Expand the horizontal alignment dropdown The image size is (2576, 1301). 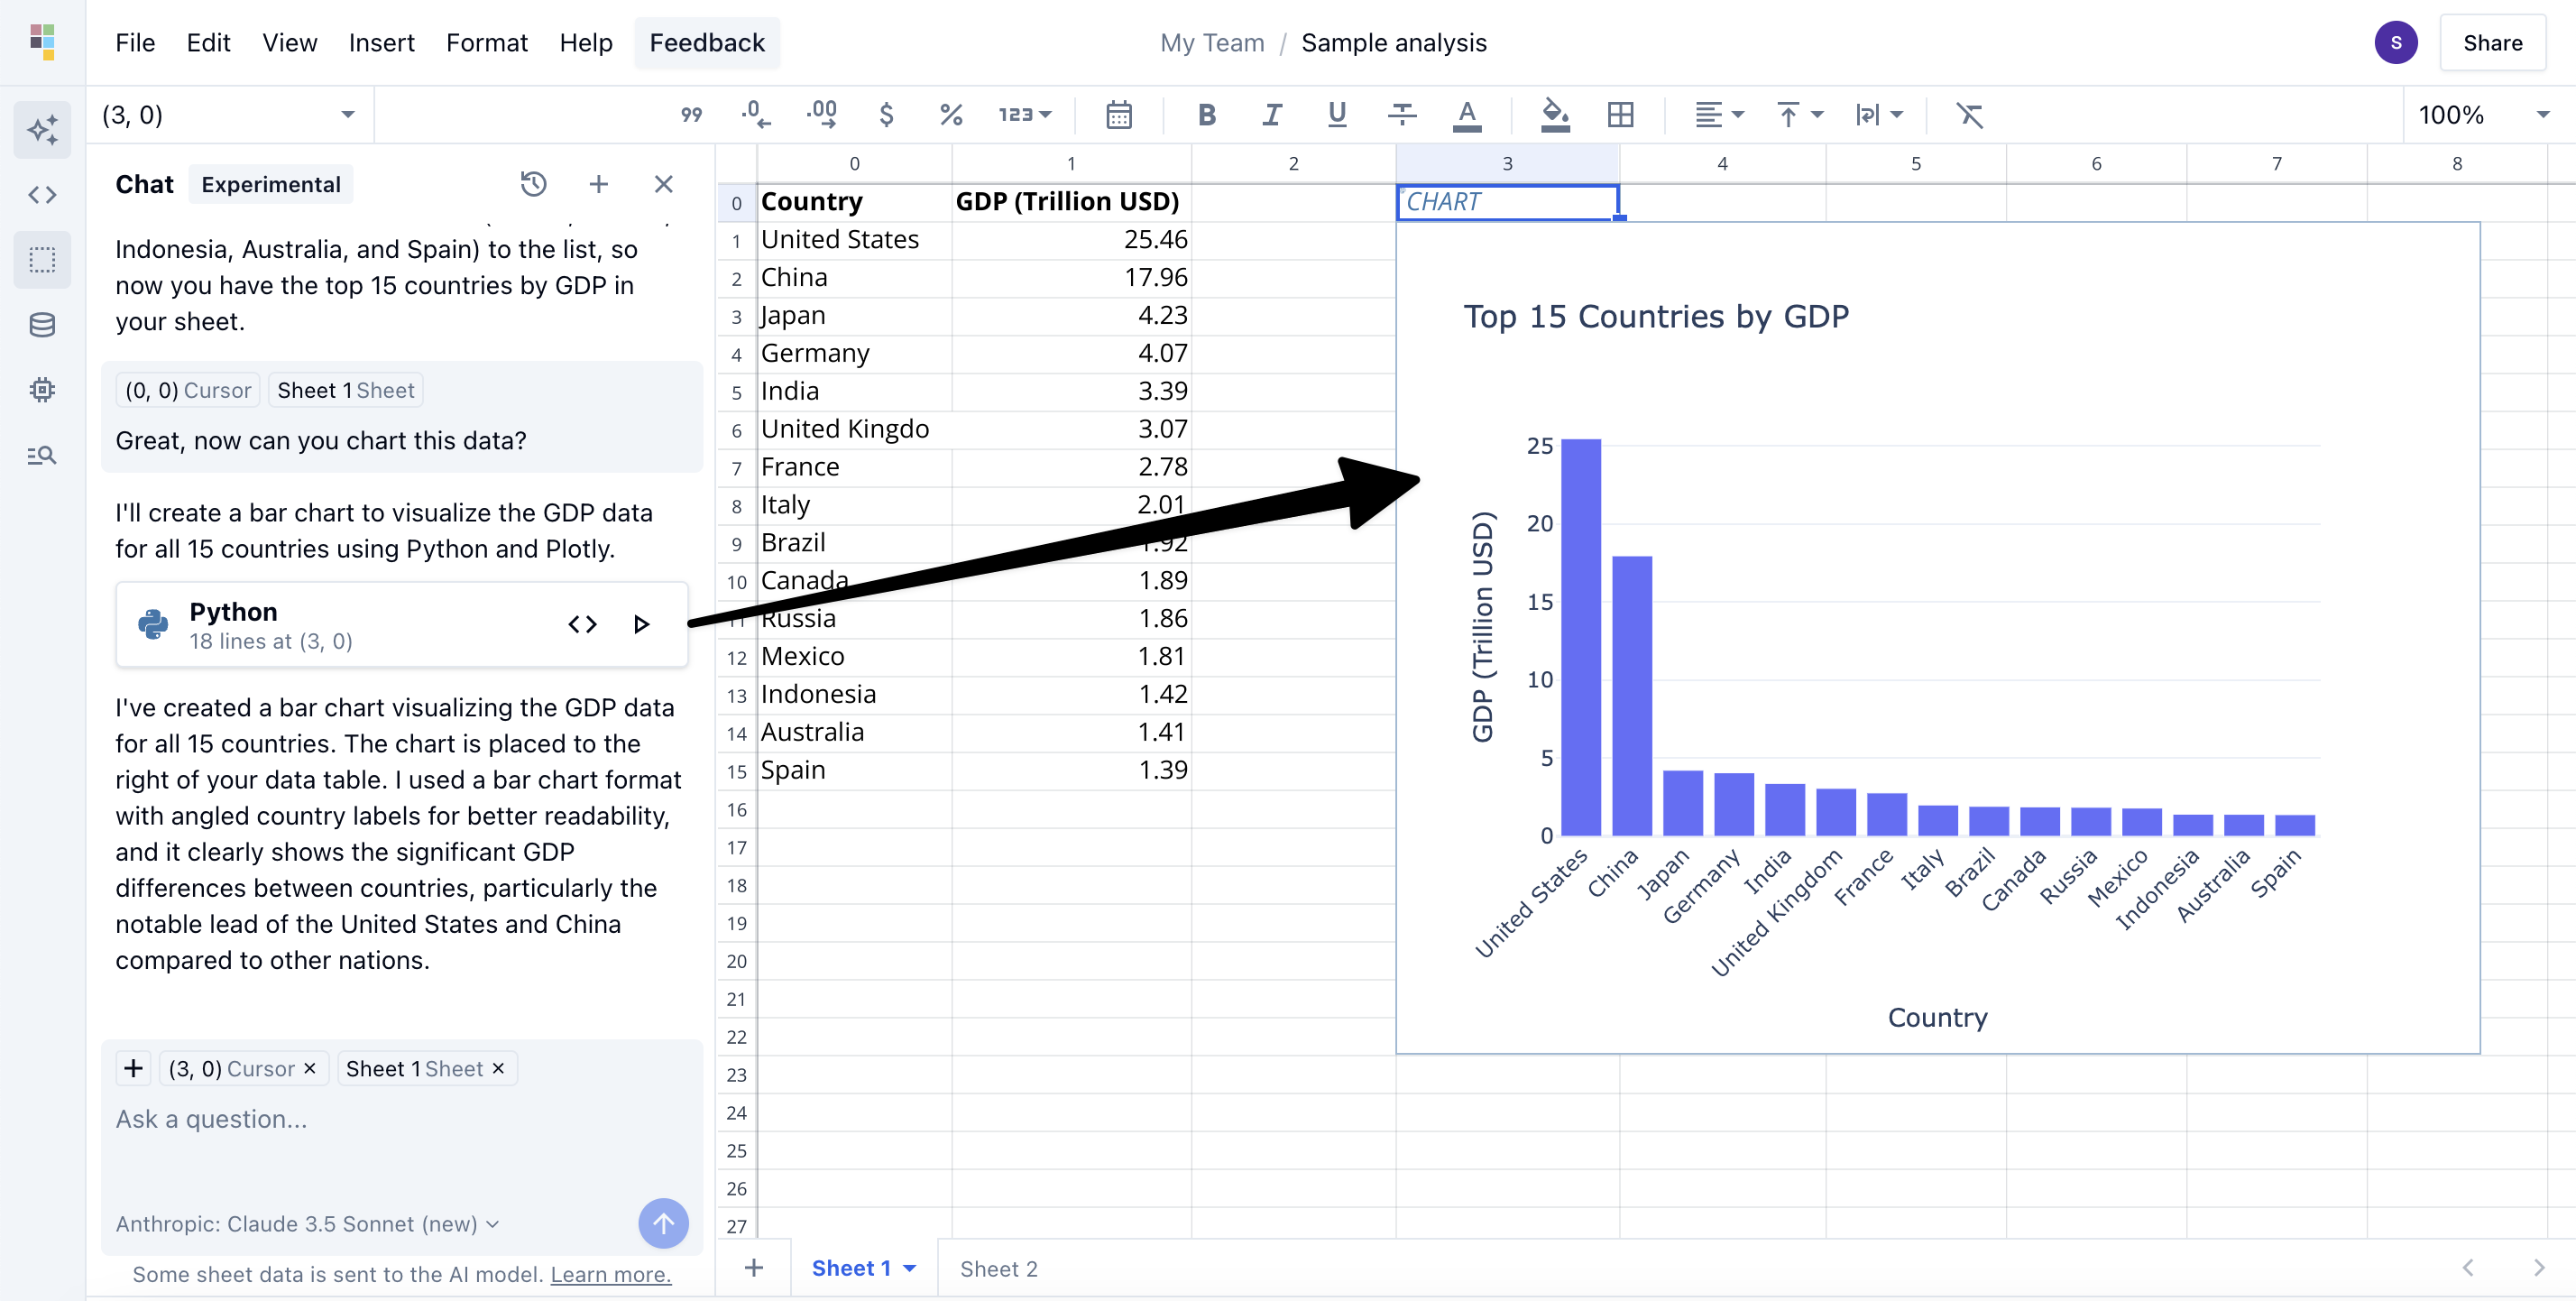click(1719, 115)
